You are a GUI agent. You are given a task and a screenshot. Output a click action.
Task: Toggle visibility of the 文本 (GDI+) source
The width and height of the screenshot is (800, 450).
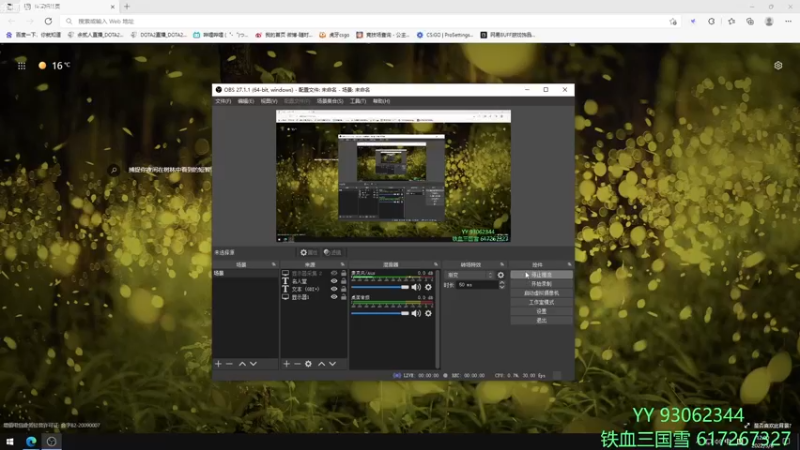pos(334,289)
